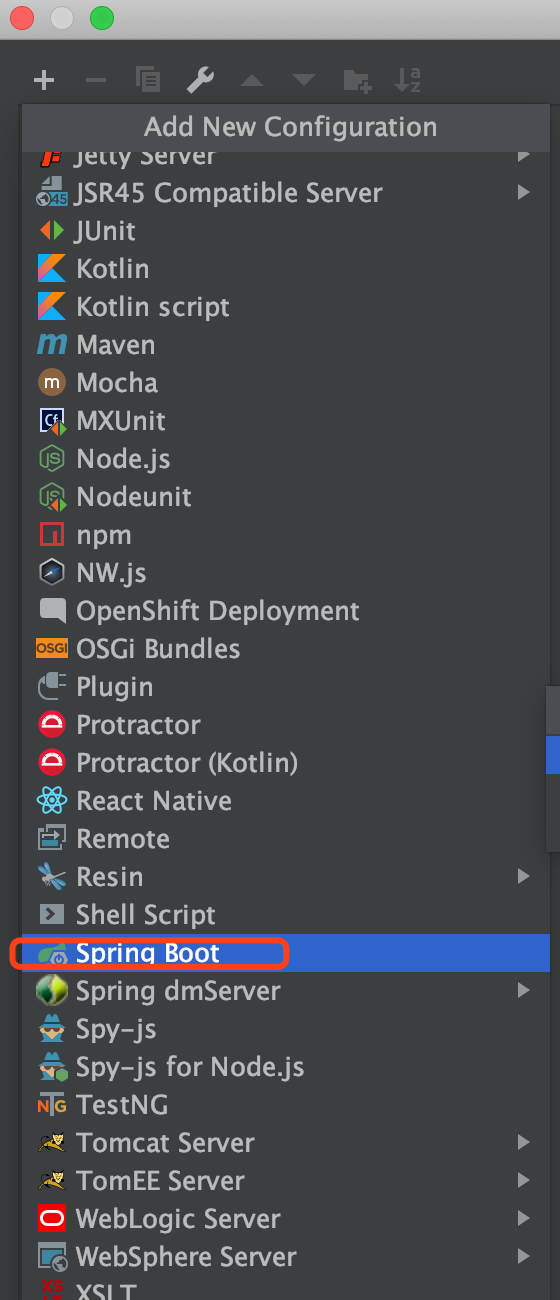Screen dimensions: 560x1300
Task: Choose the Spy-js for Node.js entry
Action: [x=286, y=1067]
